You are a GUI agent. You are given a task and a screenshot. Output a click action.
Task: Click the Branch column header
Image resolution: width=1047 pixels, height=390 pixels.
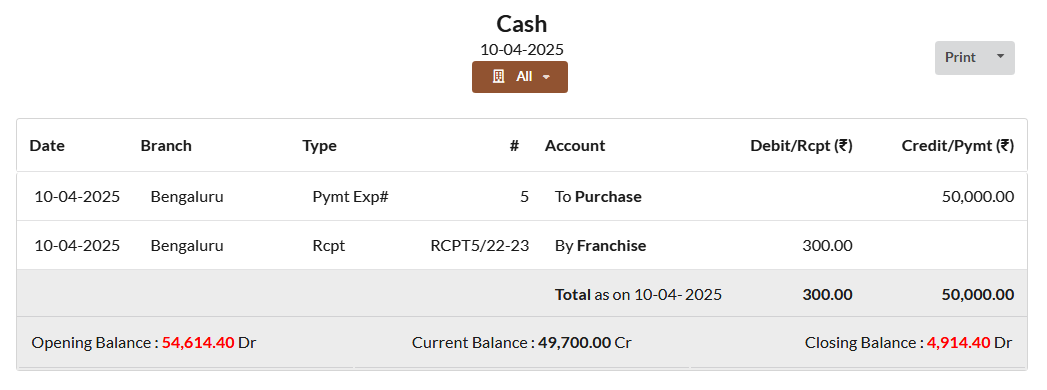coord(166,146)
